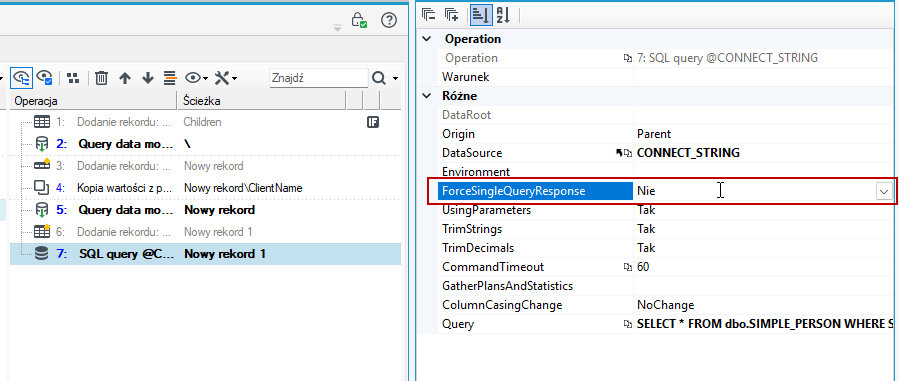This screenshot has width=899, height=381.
Task: Click the database icon of operation 7
Action: 41,253
